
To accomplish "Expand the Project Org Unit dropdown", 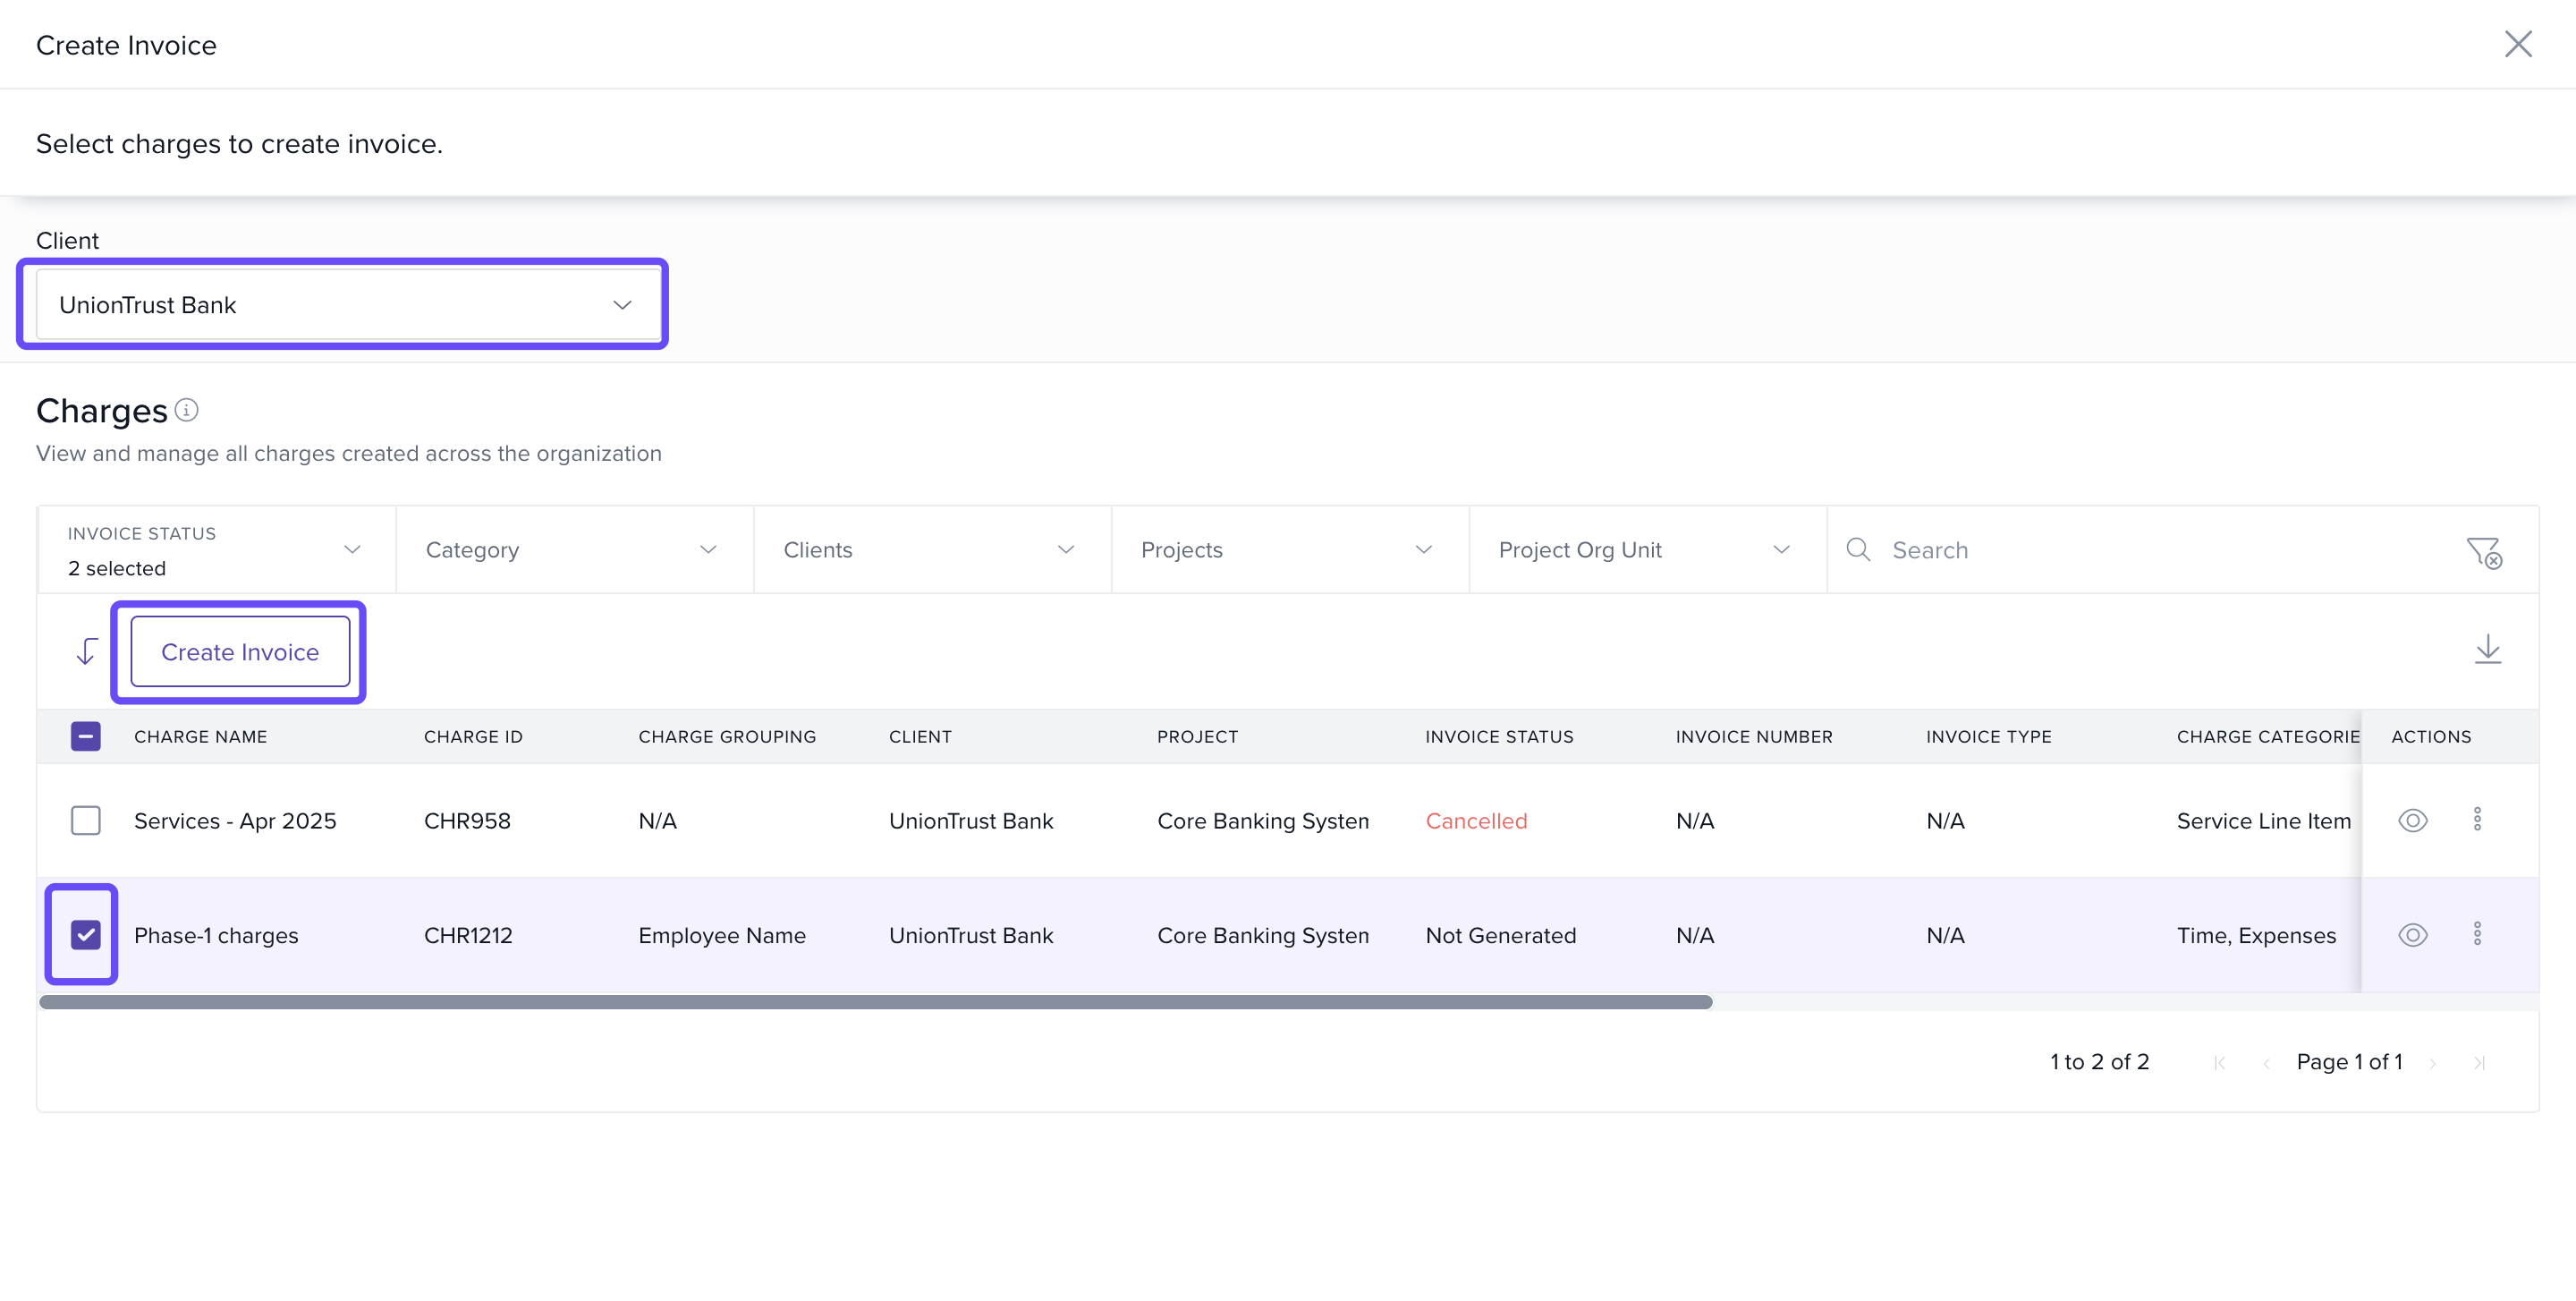I will [x=1646, y=550].
